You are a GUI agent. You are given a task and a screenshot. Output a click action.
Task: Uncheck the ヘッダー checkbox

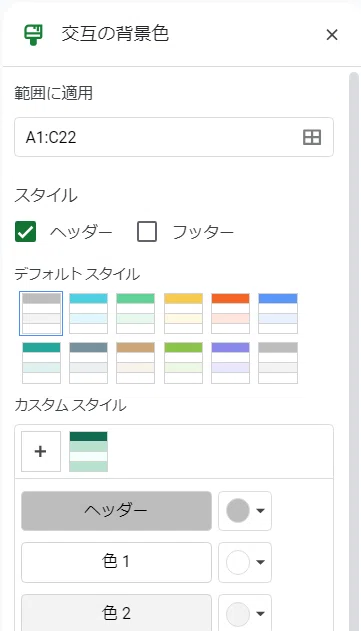pos(25,232)
